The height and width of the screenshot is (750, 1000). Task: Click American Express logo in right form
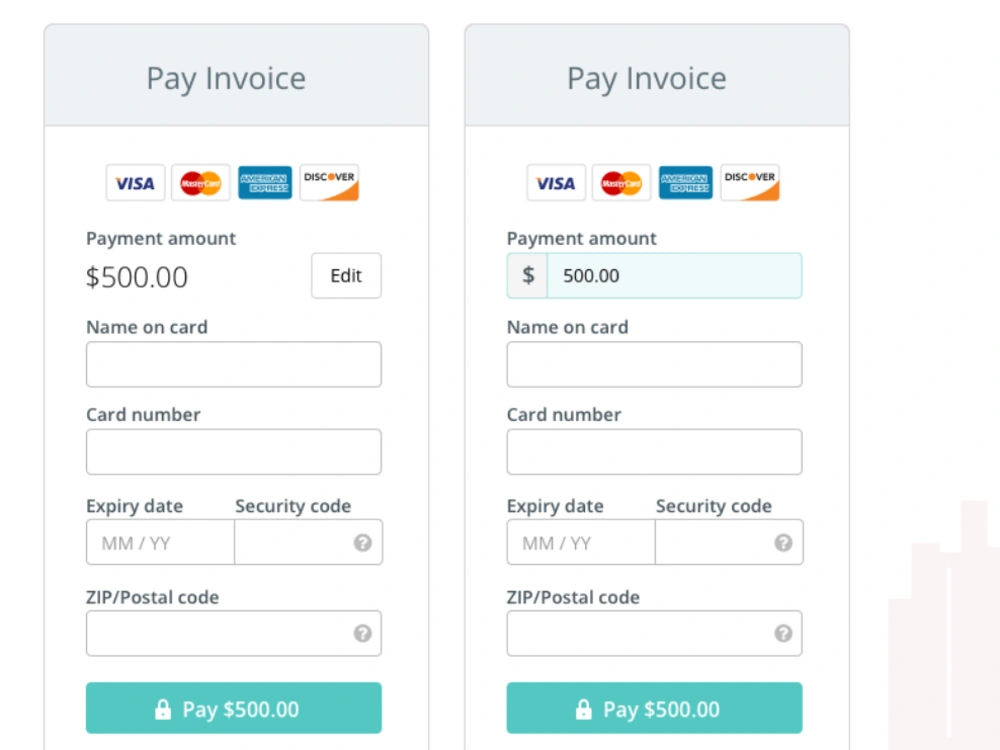(686, 183)
